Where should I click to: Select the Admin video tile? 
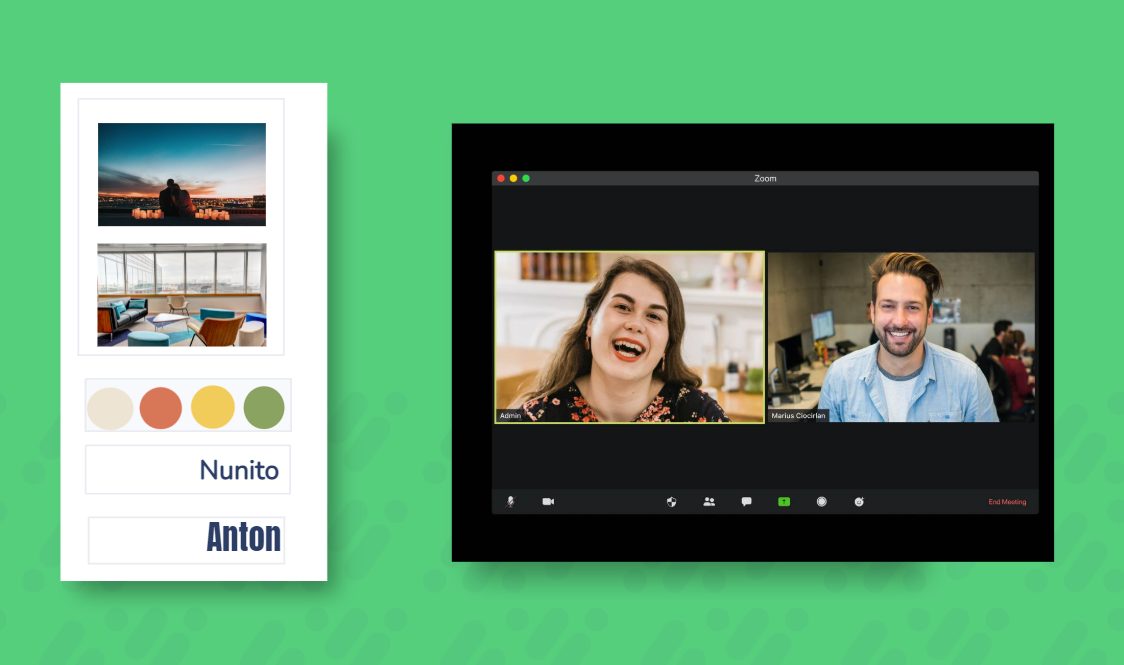coord(629,337)
